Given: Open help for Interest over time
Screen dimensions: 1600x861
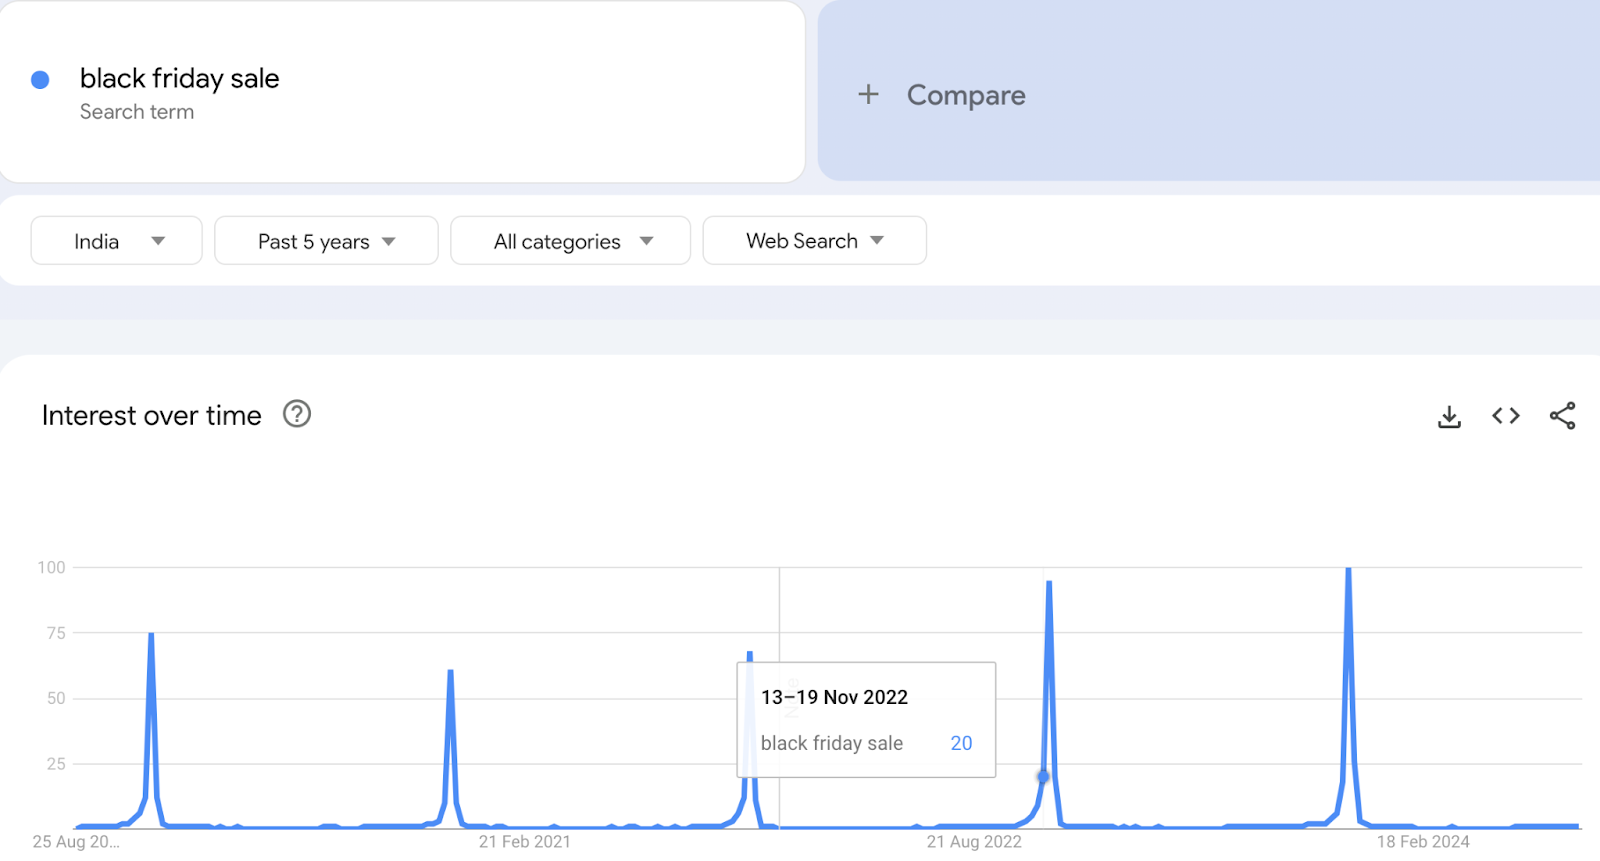Looking at the screenshot, I should (297, 414).
